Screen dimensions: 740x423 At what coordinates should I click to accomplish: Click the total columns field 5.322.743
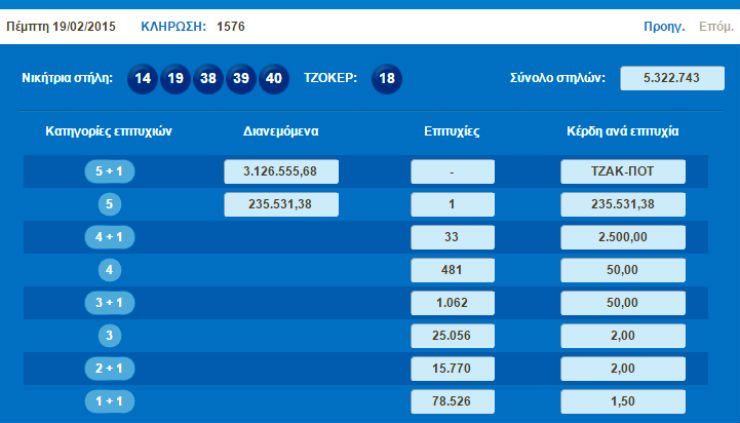tap(672, 78)
